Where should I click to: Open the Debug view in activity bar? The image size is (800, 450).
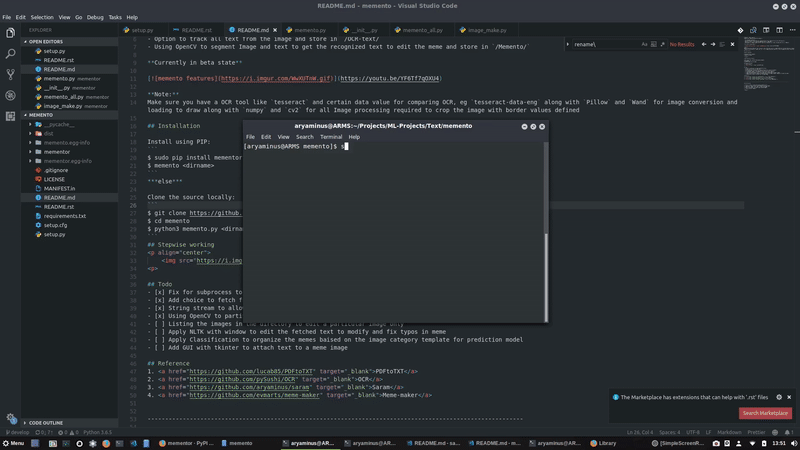coord(10,95)
